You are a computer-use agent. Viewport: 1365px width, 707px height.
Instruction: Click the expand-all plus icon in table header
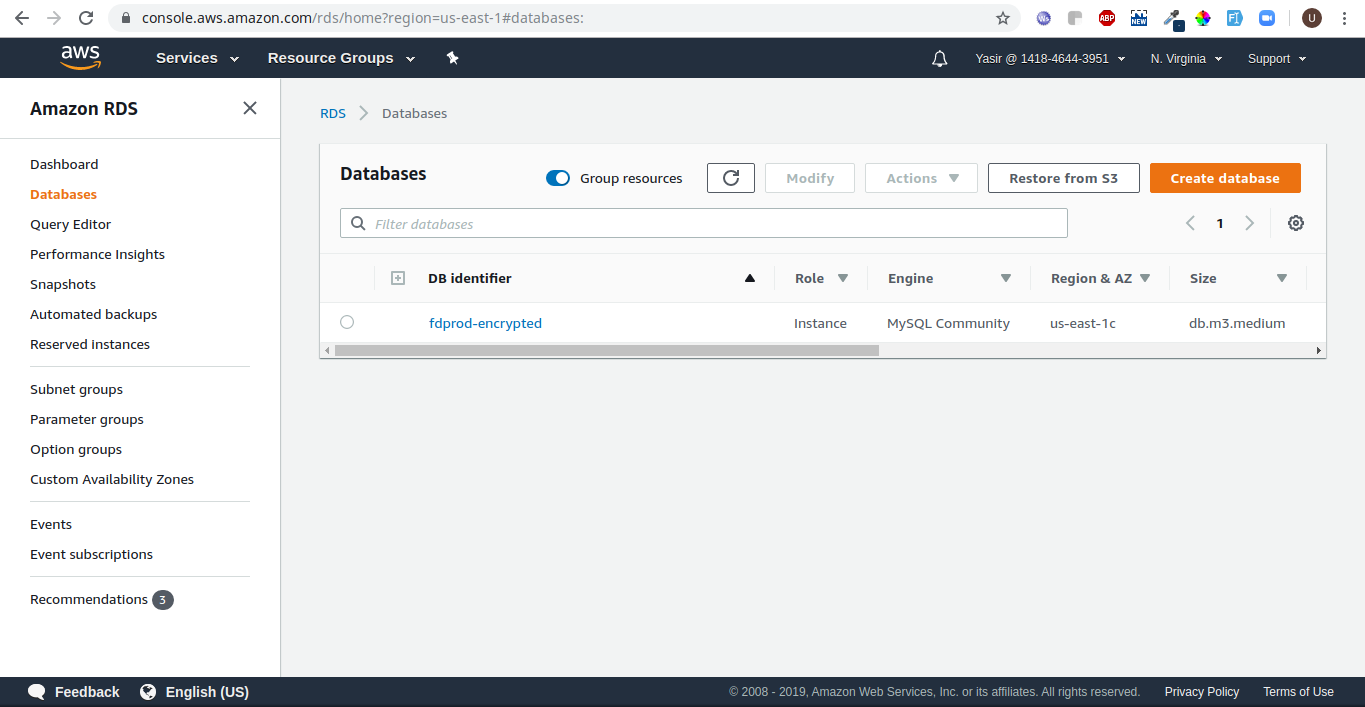pyautogui.click(x=397, y=278)
